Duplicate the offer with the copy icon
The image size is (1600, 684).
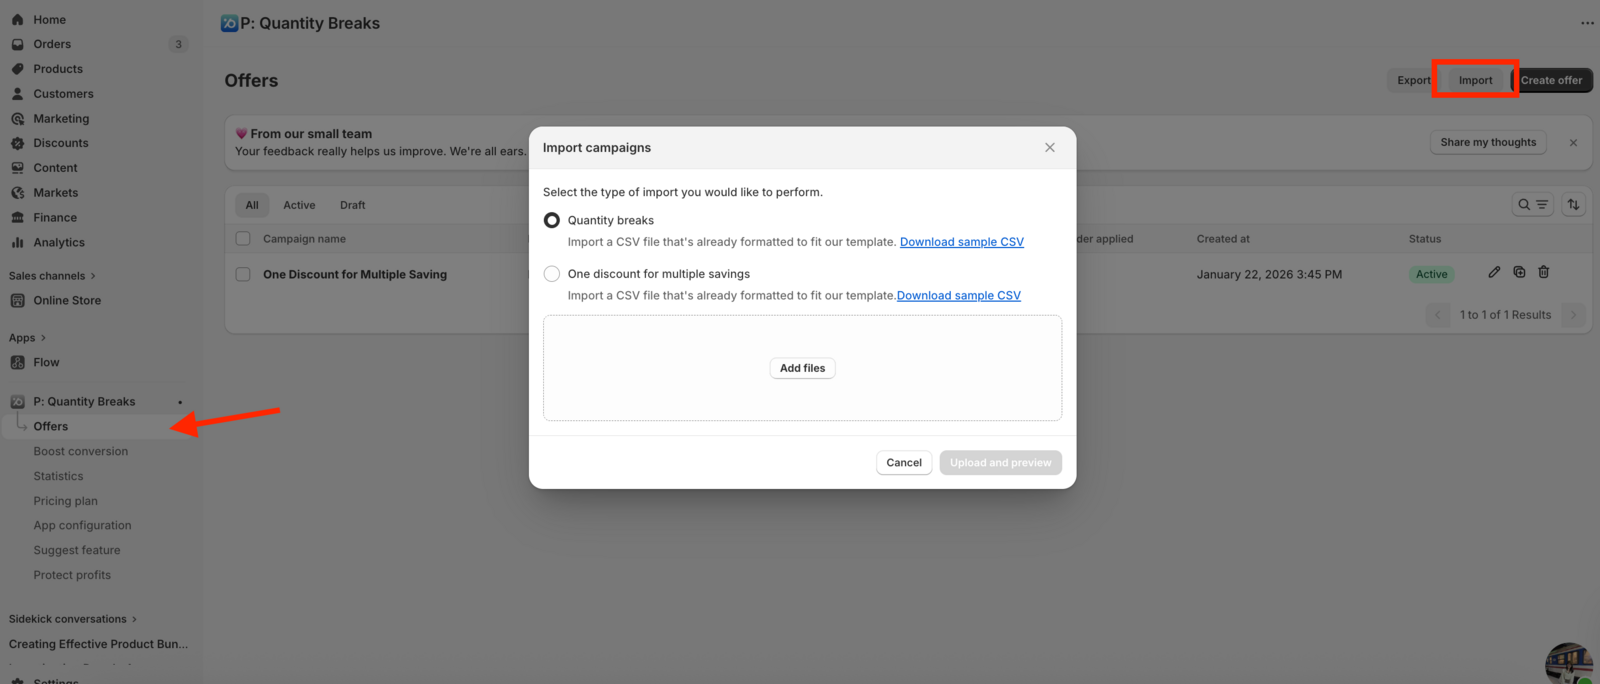(x=1519, y=272)
